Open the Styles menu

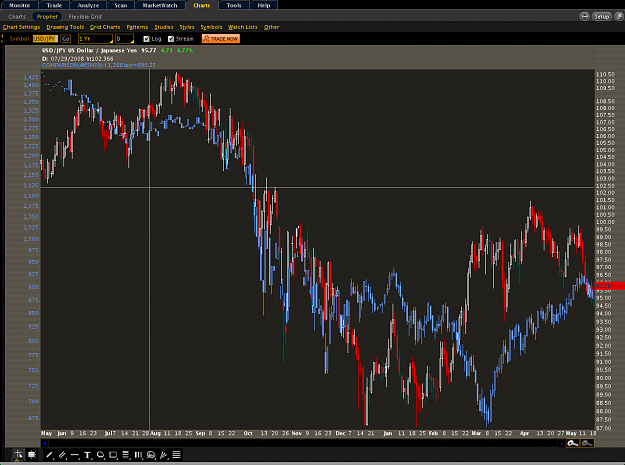point(187,27)
